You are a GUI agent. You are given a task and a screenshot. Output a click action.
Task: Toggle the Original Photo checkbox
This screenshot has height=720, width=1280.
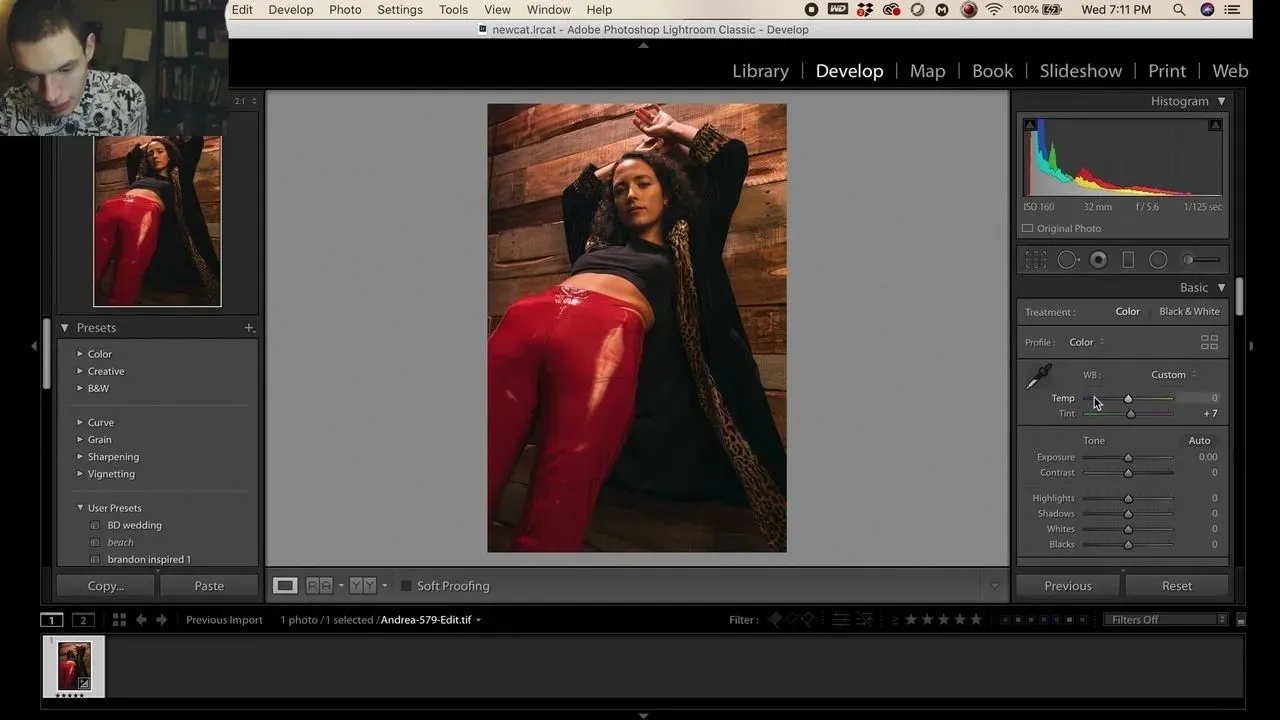(1028, 229)
